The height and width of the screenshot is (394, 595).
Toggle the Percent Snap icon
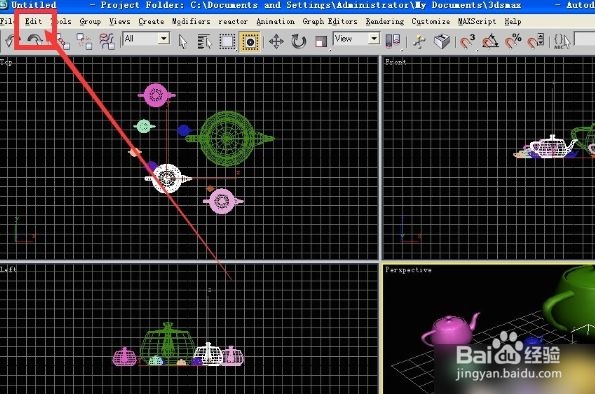point(513,41)
